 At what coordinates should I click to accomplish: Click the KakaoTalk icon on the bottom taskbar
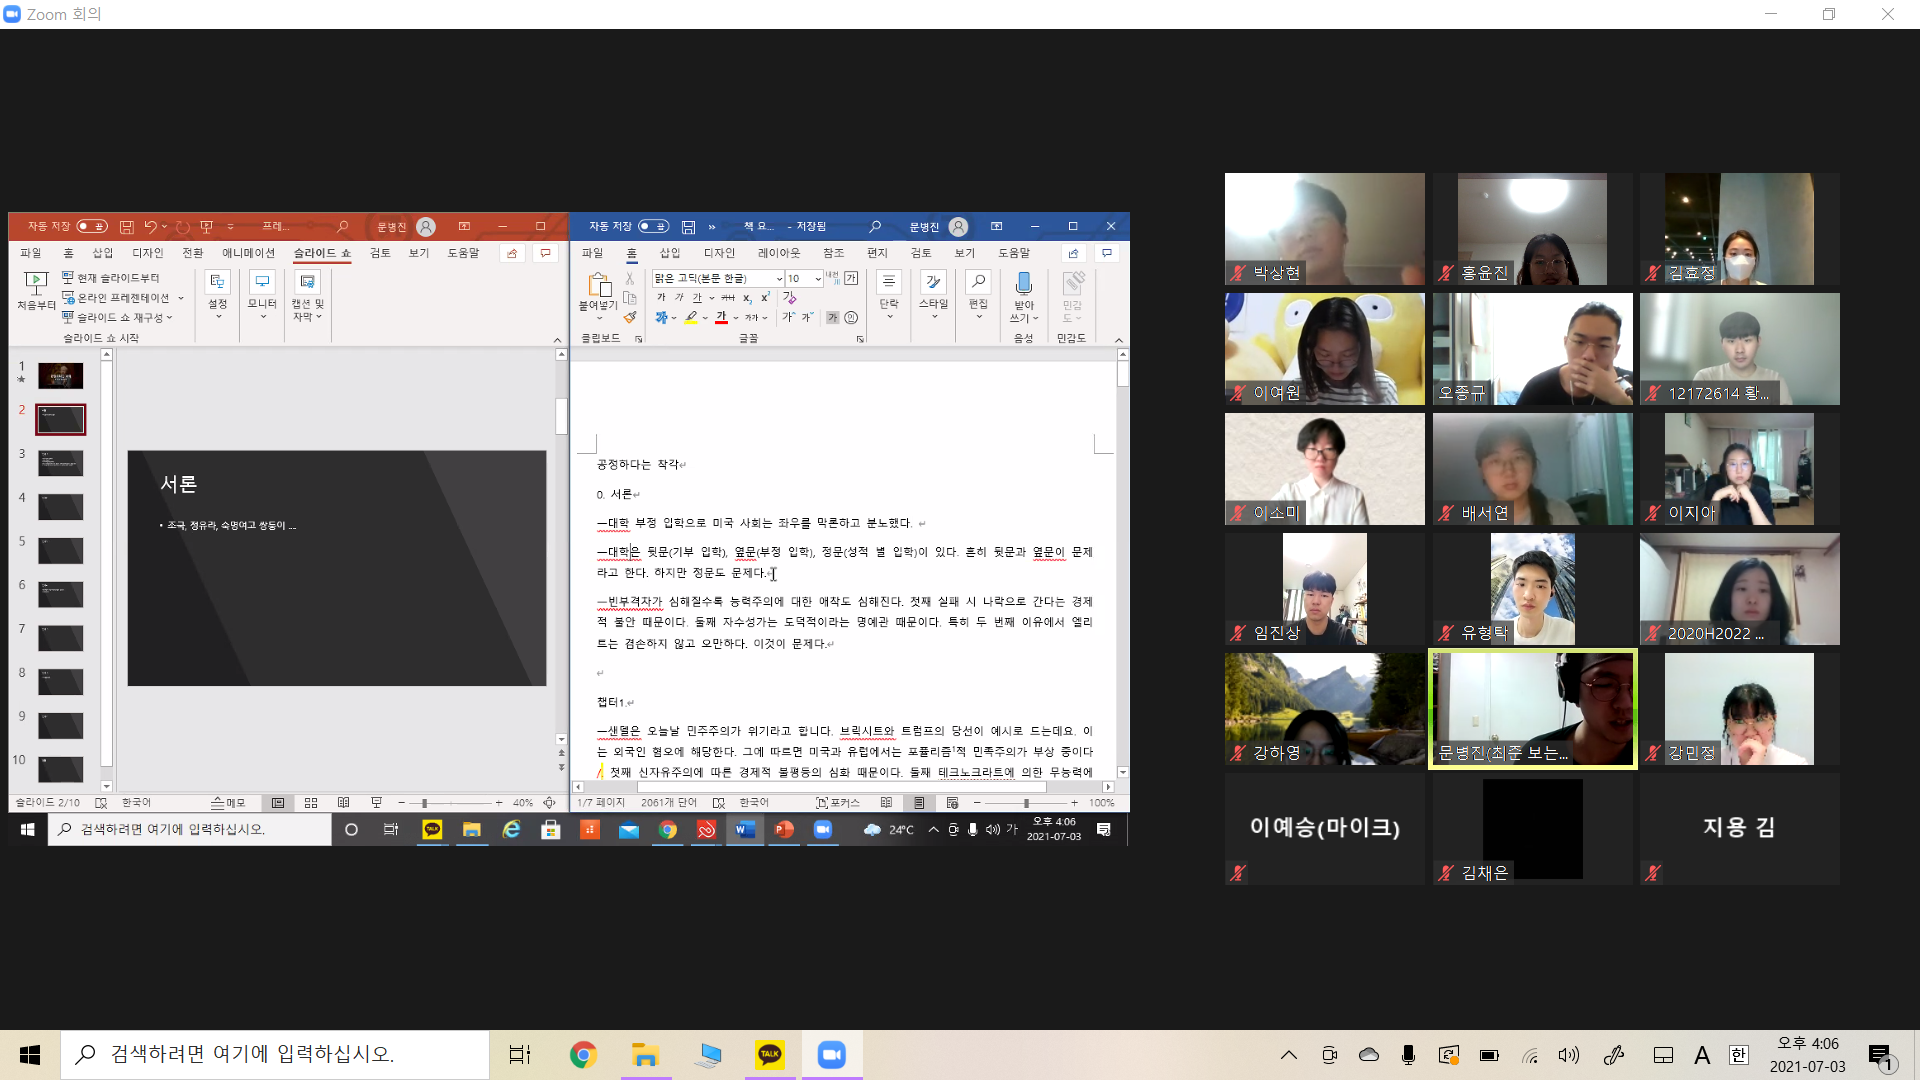[x=769, y=1055]
